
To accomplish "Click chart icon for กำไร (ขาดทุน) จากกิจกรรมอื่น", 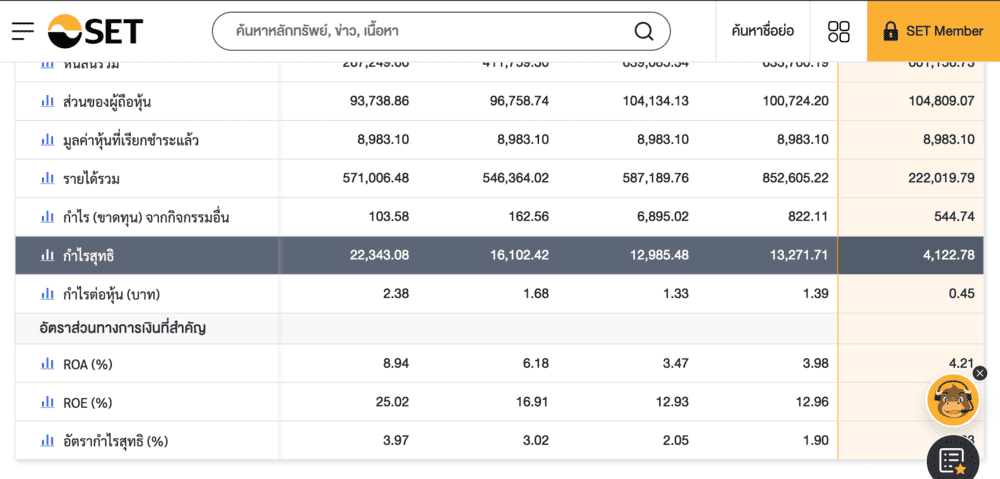I will point(47,217).
